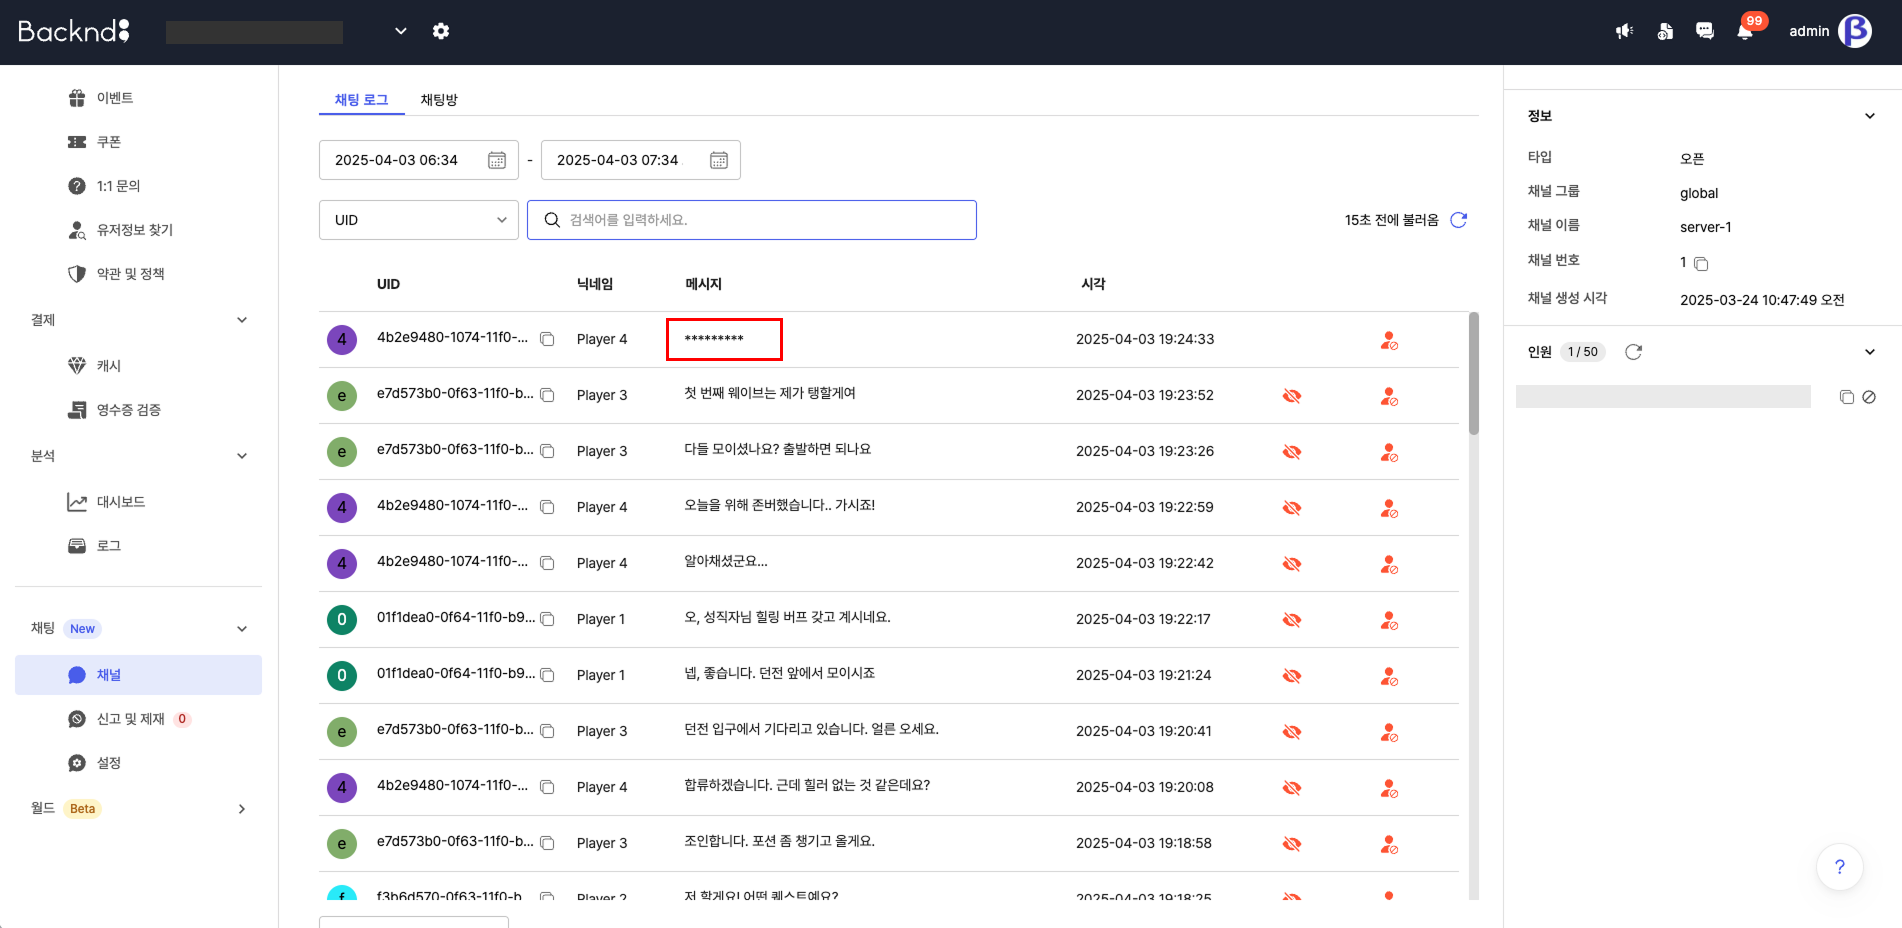Click the chat log table scrollbar

tap(1474, 373)
